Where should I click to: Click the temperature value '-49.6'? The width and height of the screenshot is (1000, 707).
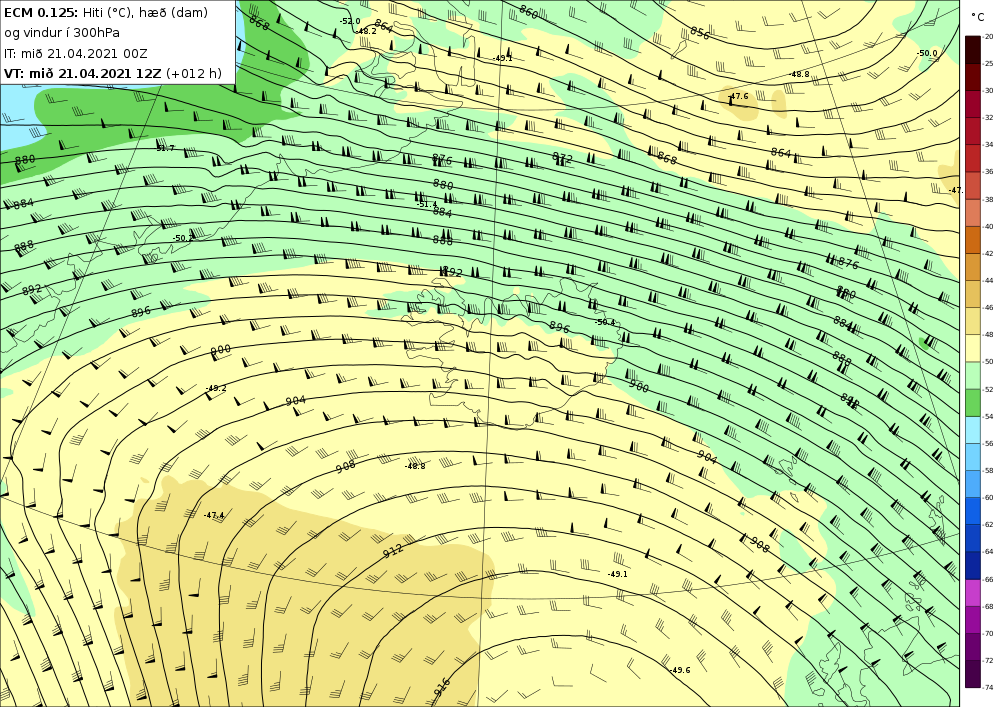tap(680, 670)
